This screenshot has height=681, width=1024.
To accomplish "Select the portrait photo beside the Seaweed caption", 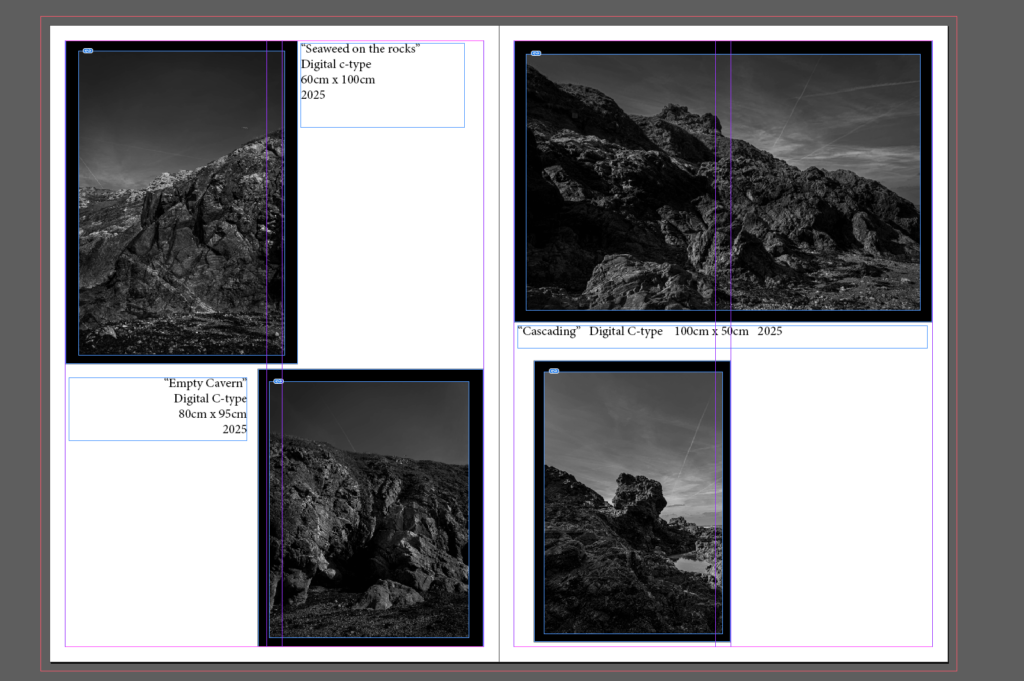I will [x=181, y=202].
